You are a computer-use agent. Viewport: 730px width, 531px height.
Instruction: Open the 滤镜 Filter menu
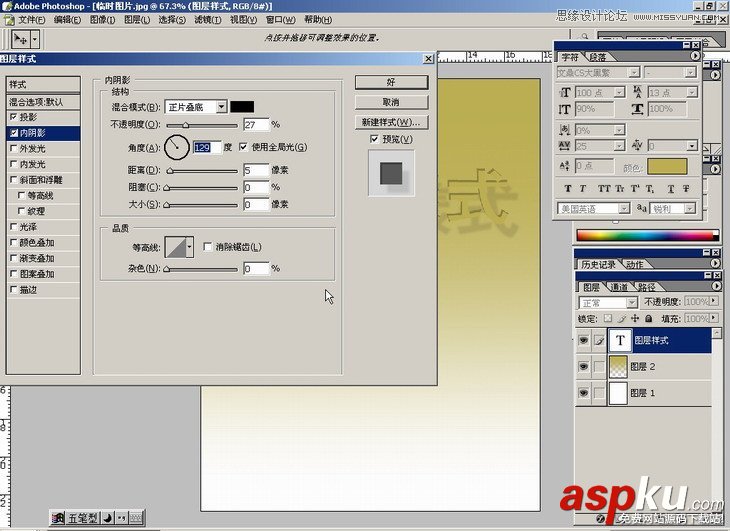tap(208, 20)
